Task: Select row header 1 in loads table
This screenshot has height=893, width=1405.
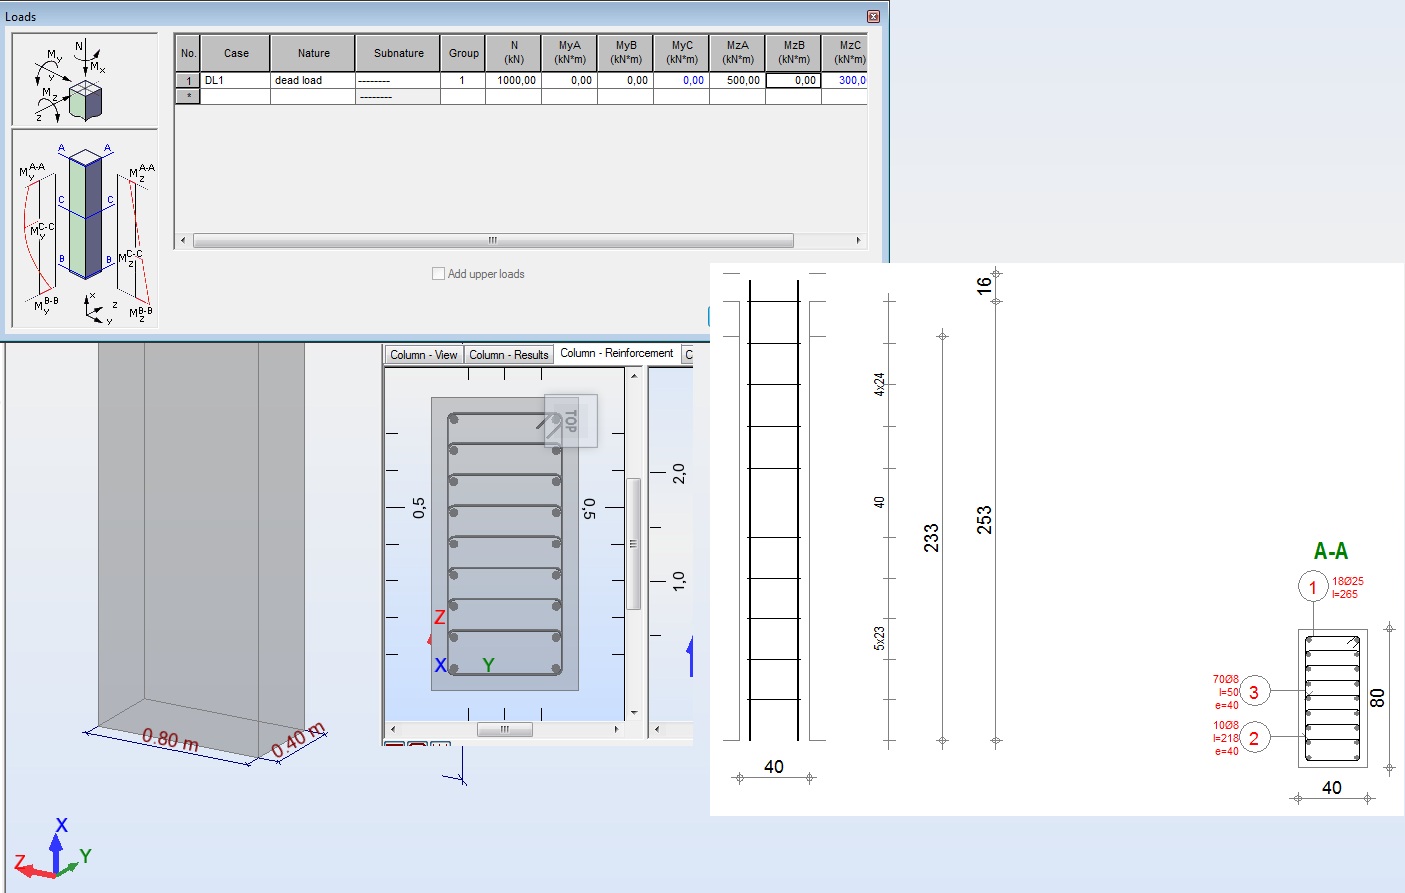Action: [x=188, y=80]
